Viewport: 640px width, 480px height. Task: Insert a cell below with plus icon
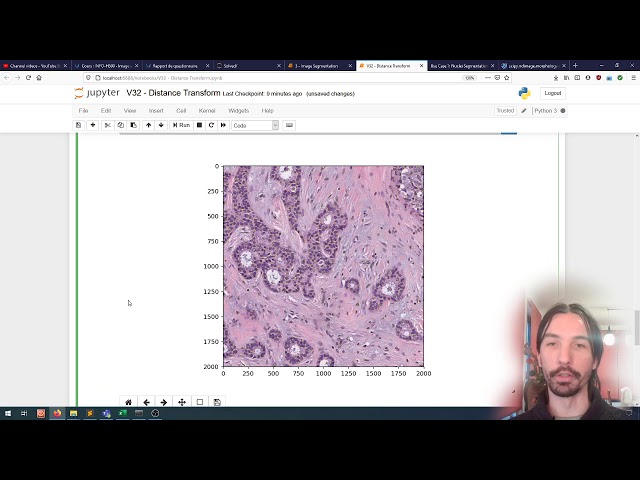tap(93, 125)
